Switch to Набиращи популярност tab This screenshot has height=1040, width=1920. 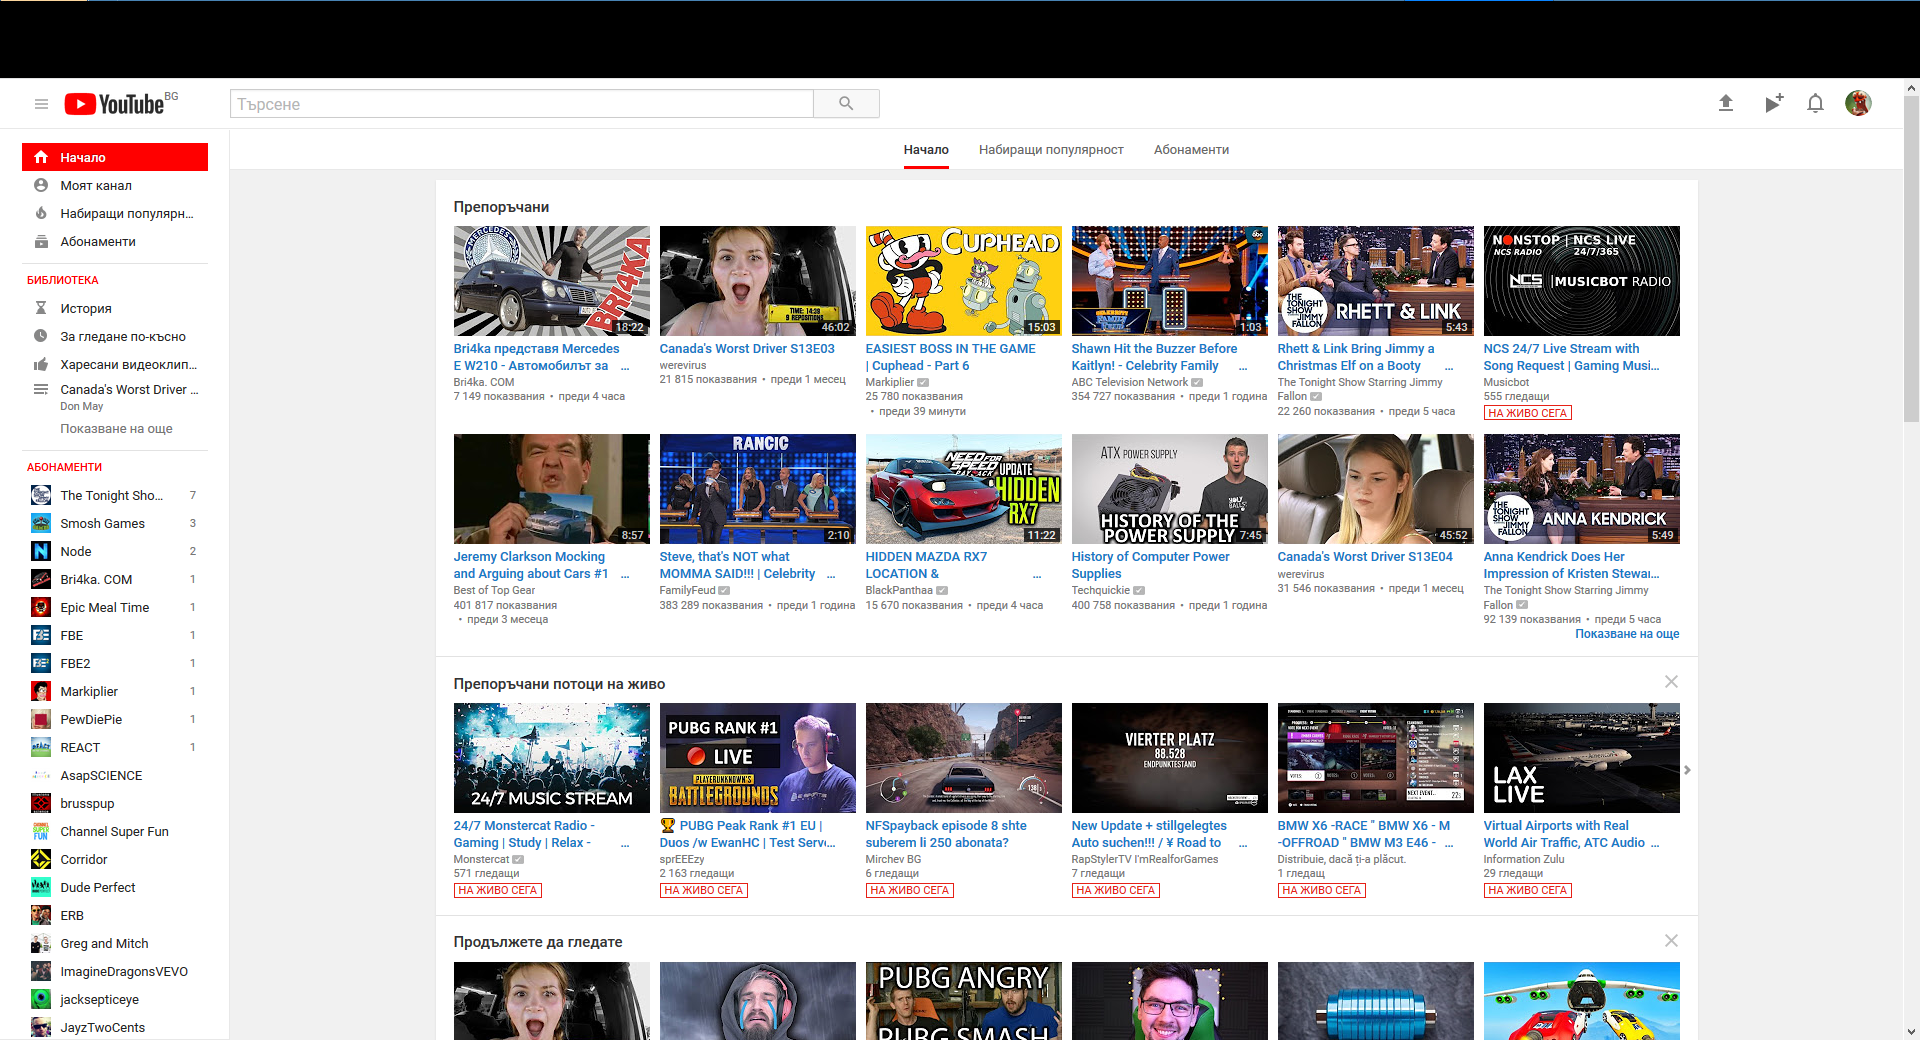point(1051,150)
